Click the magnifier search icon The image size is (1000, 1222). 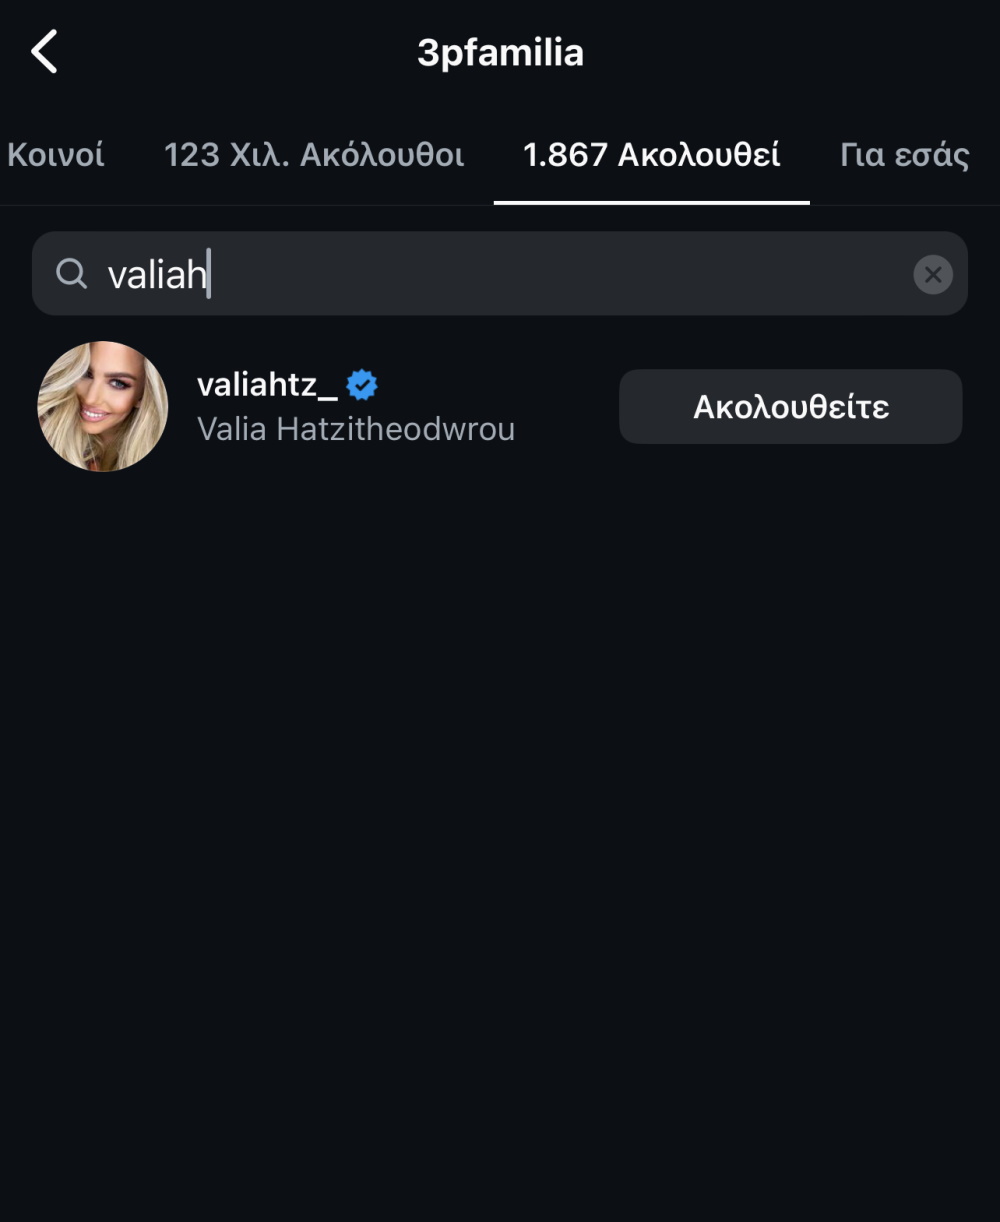click(x=71, y=273)
